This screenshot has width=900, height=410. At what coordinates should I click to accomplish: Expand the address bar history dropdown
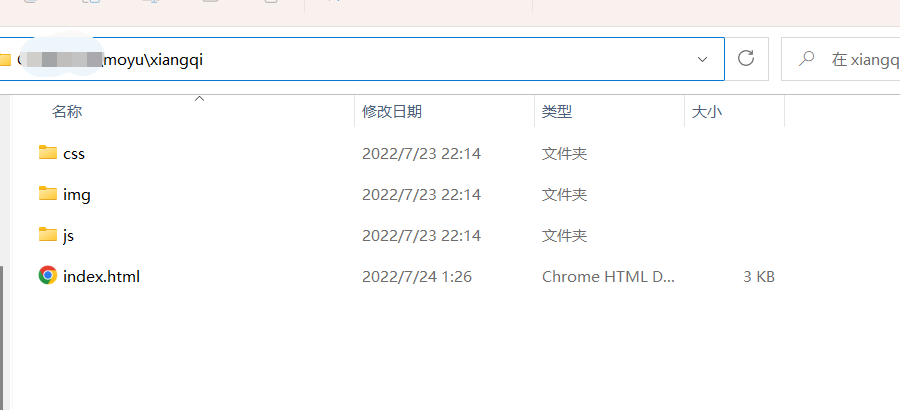[x=702, y=59]
